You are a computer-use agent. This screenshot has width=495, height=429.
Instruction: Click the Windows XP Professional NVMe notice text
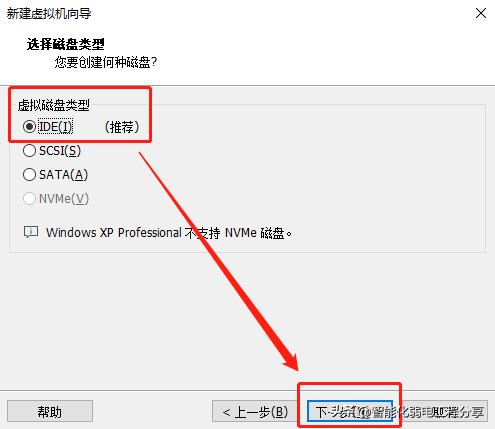pyautogui.click(x=169, y=233)
